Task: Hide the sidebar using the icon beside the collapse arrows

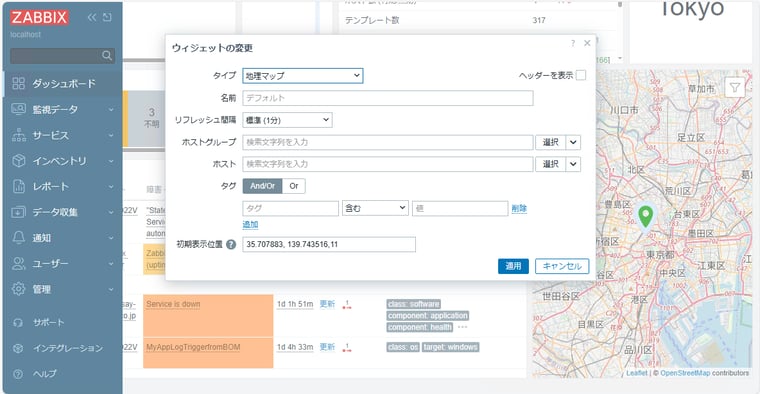Action: (107, 17)
